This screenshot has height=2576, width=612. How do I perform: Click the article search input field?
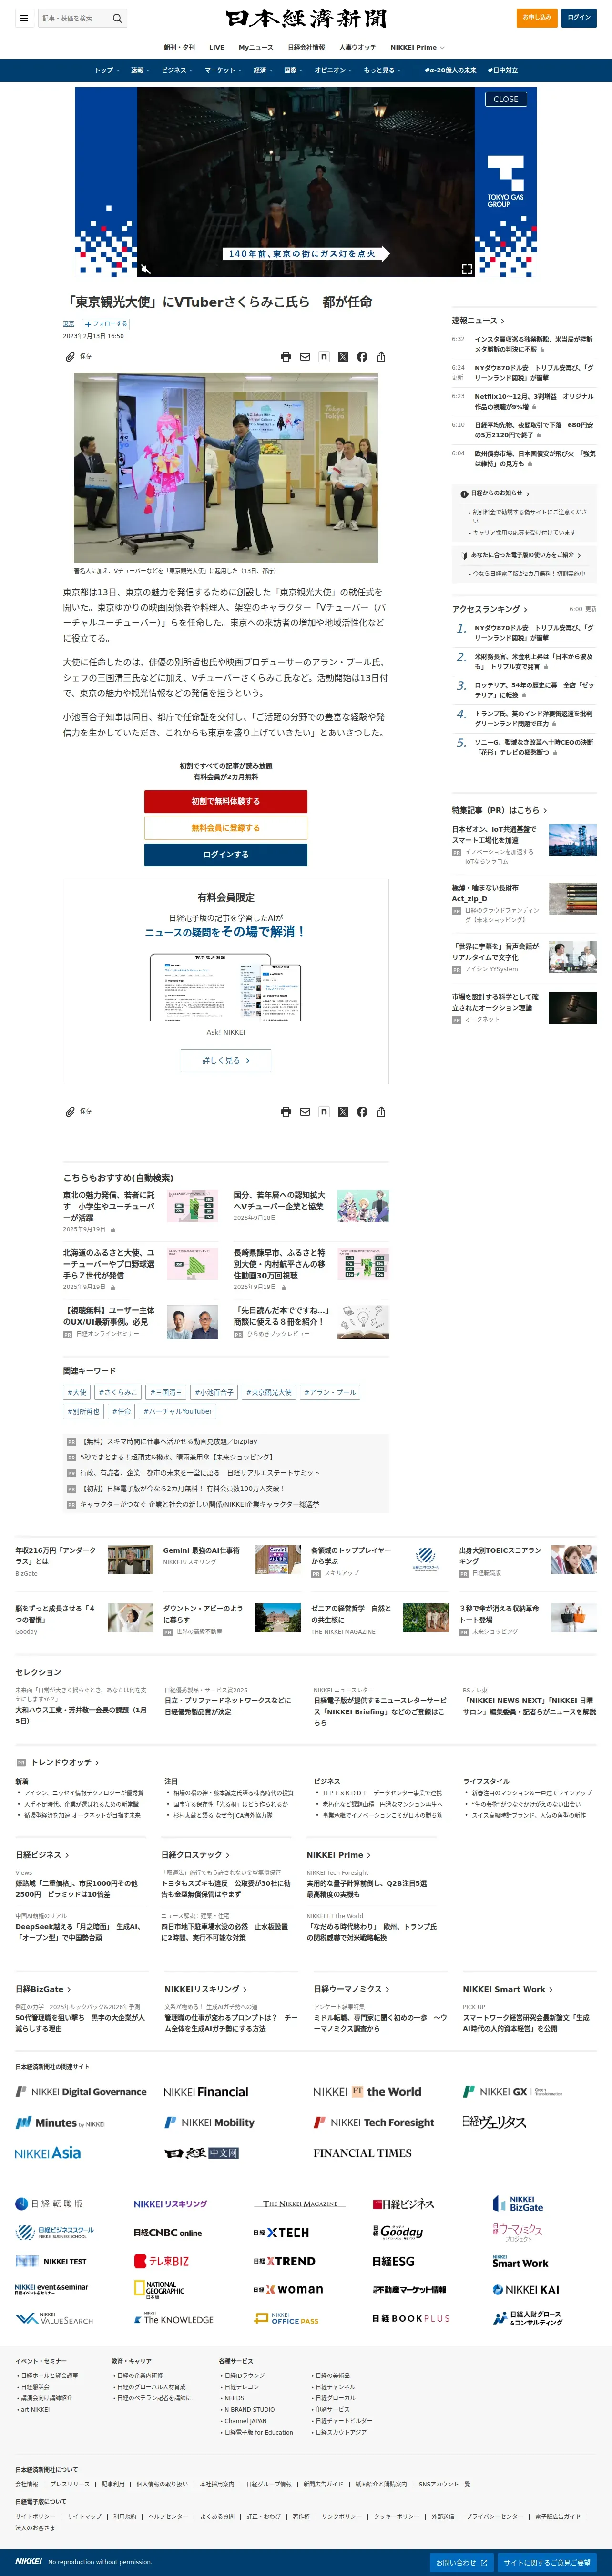(76, 18)
